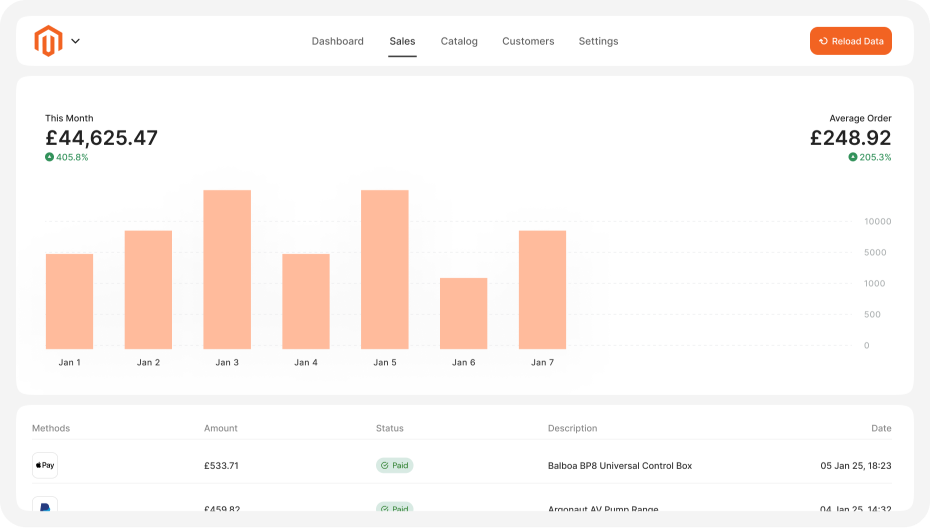
Task: Open the Dashboard tab
Action: (337, 41)
